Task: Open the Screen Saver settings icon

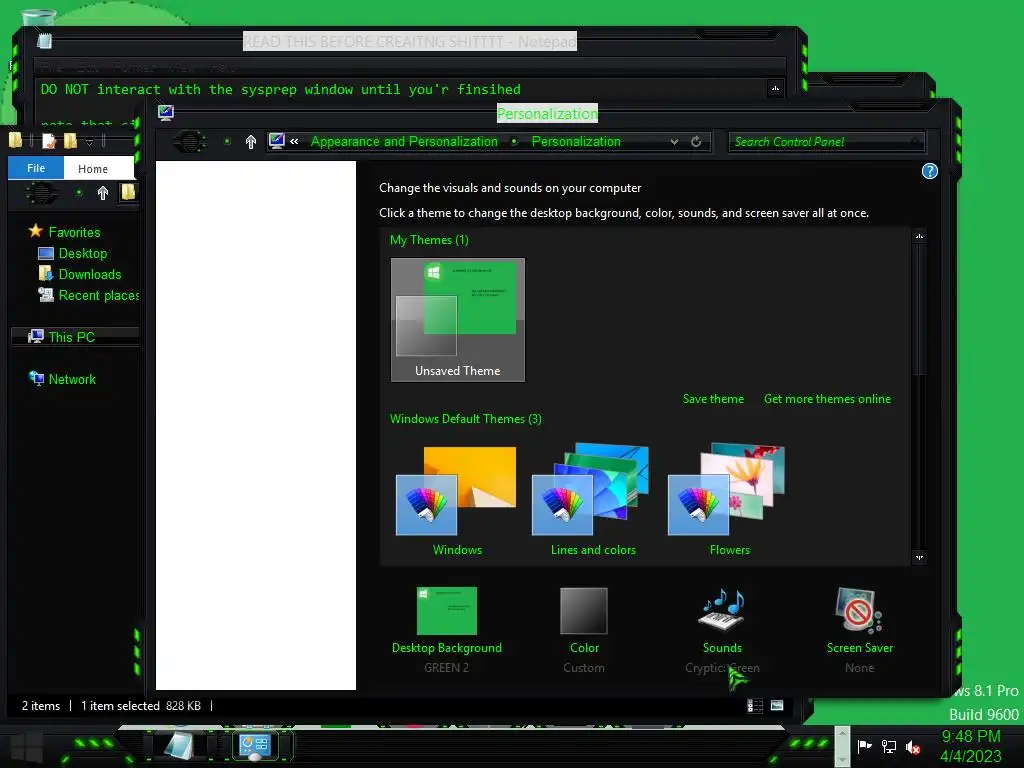Action: click(859, 611)
